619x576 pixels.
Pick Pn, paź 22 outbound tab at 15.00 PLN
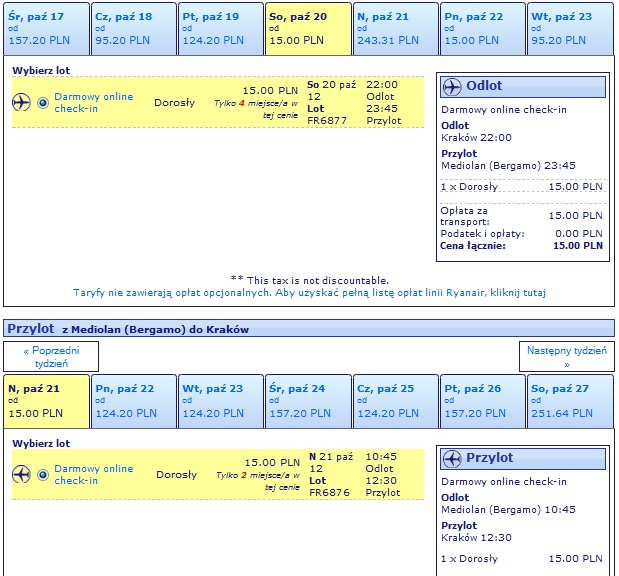click(x=483, y=29)
